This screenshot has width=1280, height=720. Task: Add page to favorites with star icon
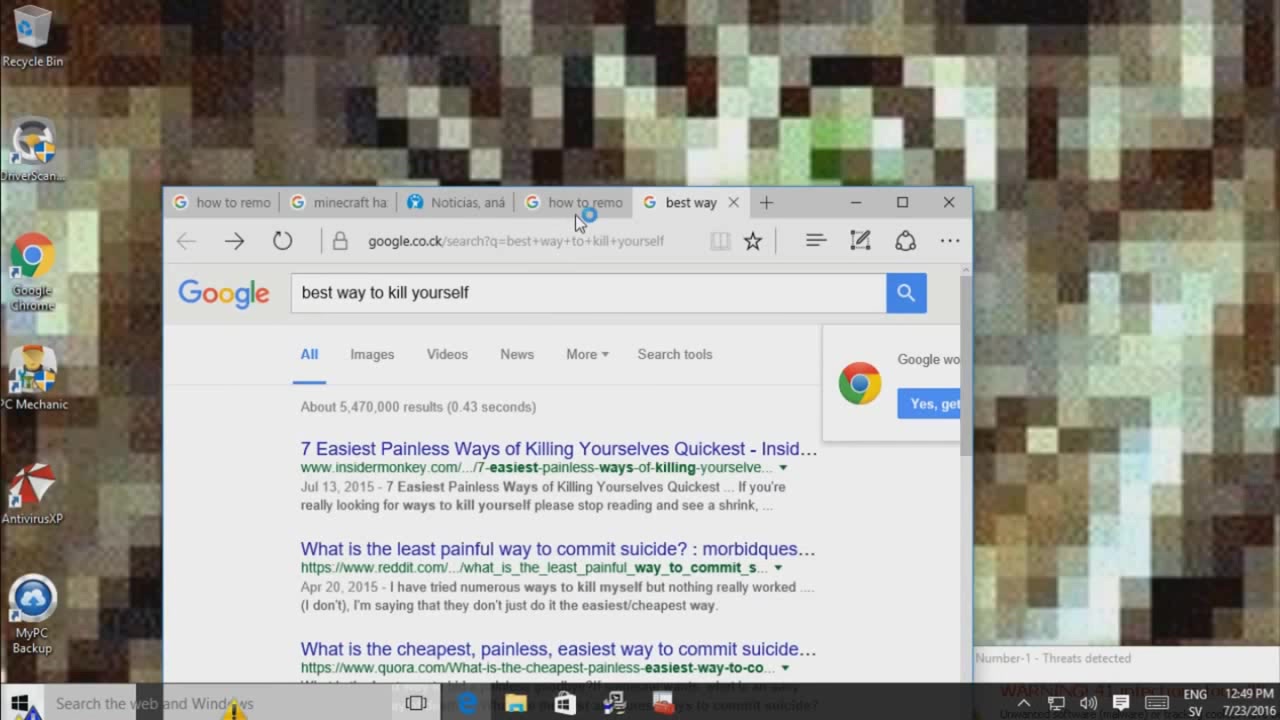point(753,241)
